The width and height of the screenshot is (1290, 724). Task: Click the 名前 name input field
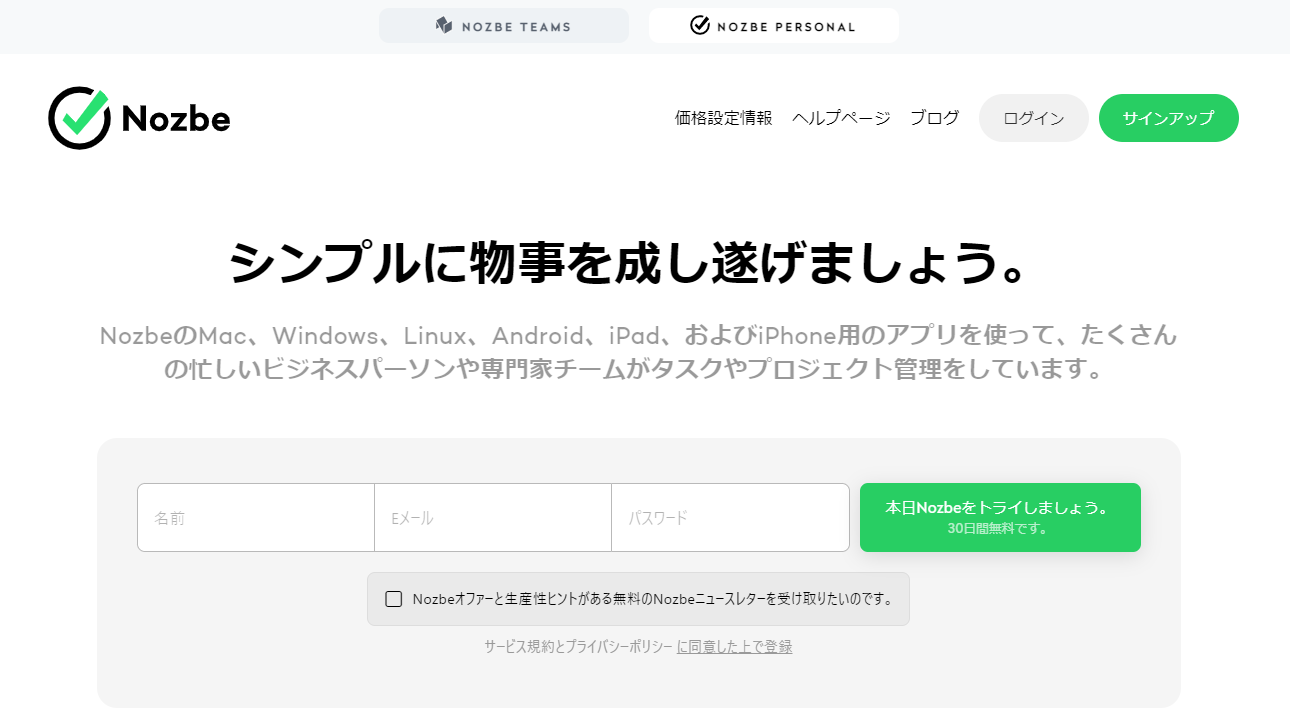click(255, 517)
